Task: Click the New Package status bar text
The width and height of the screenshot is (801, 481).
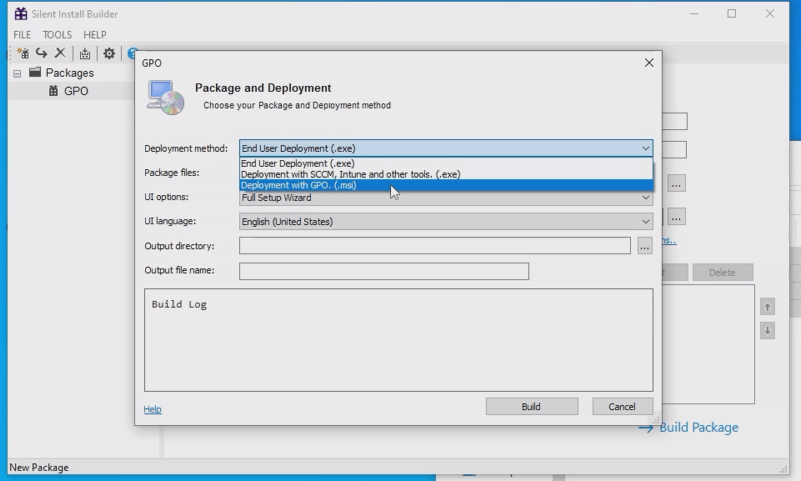Action: click(x=39, y=468)
